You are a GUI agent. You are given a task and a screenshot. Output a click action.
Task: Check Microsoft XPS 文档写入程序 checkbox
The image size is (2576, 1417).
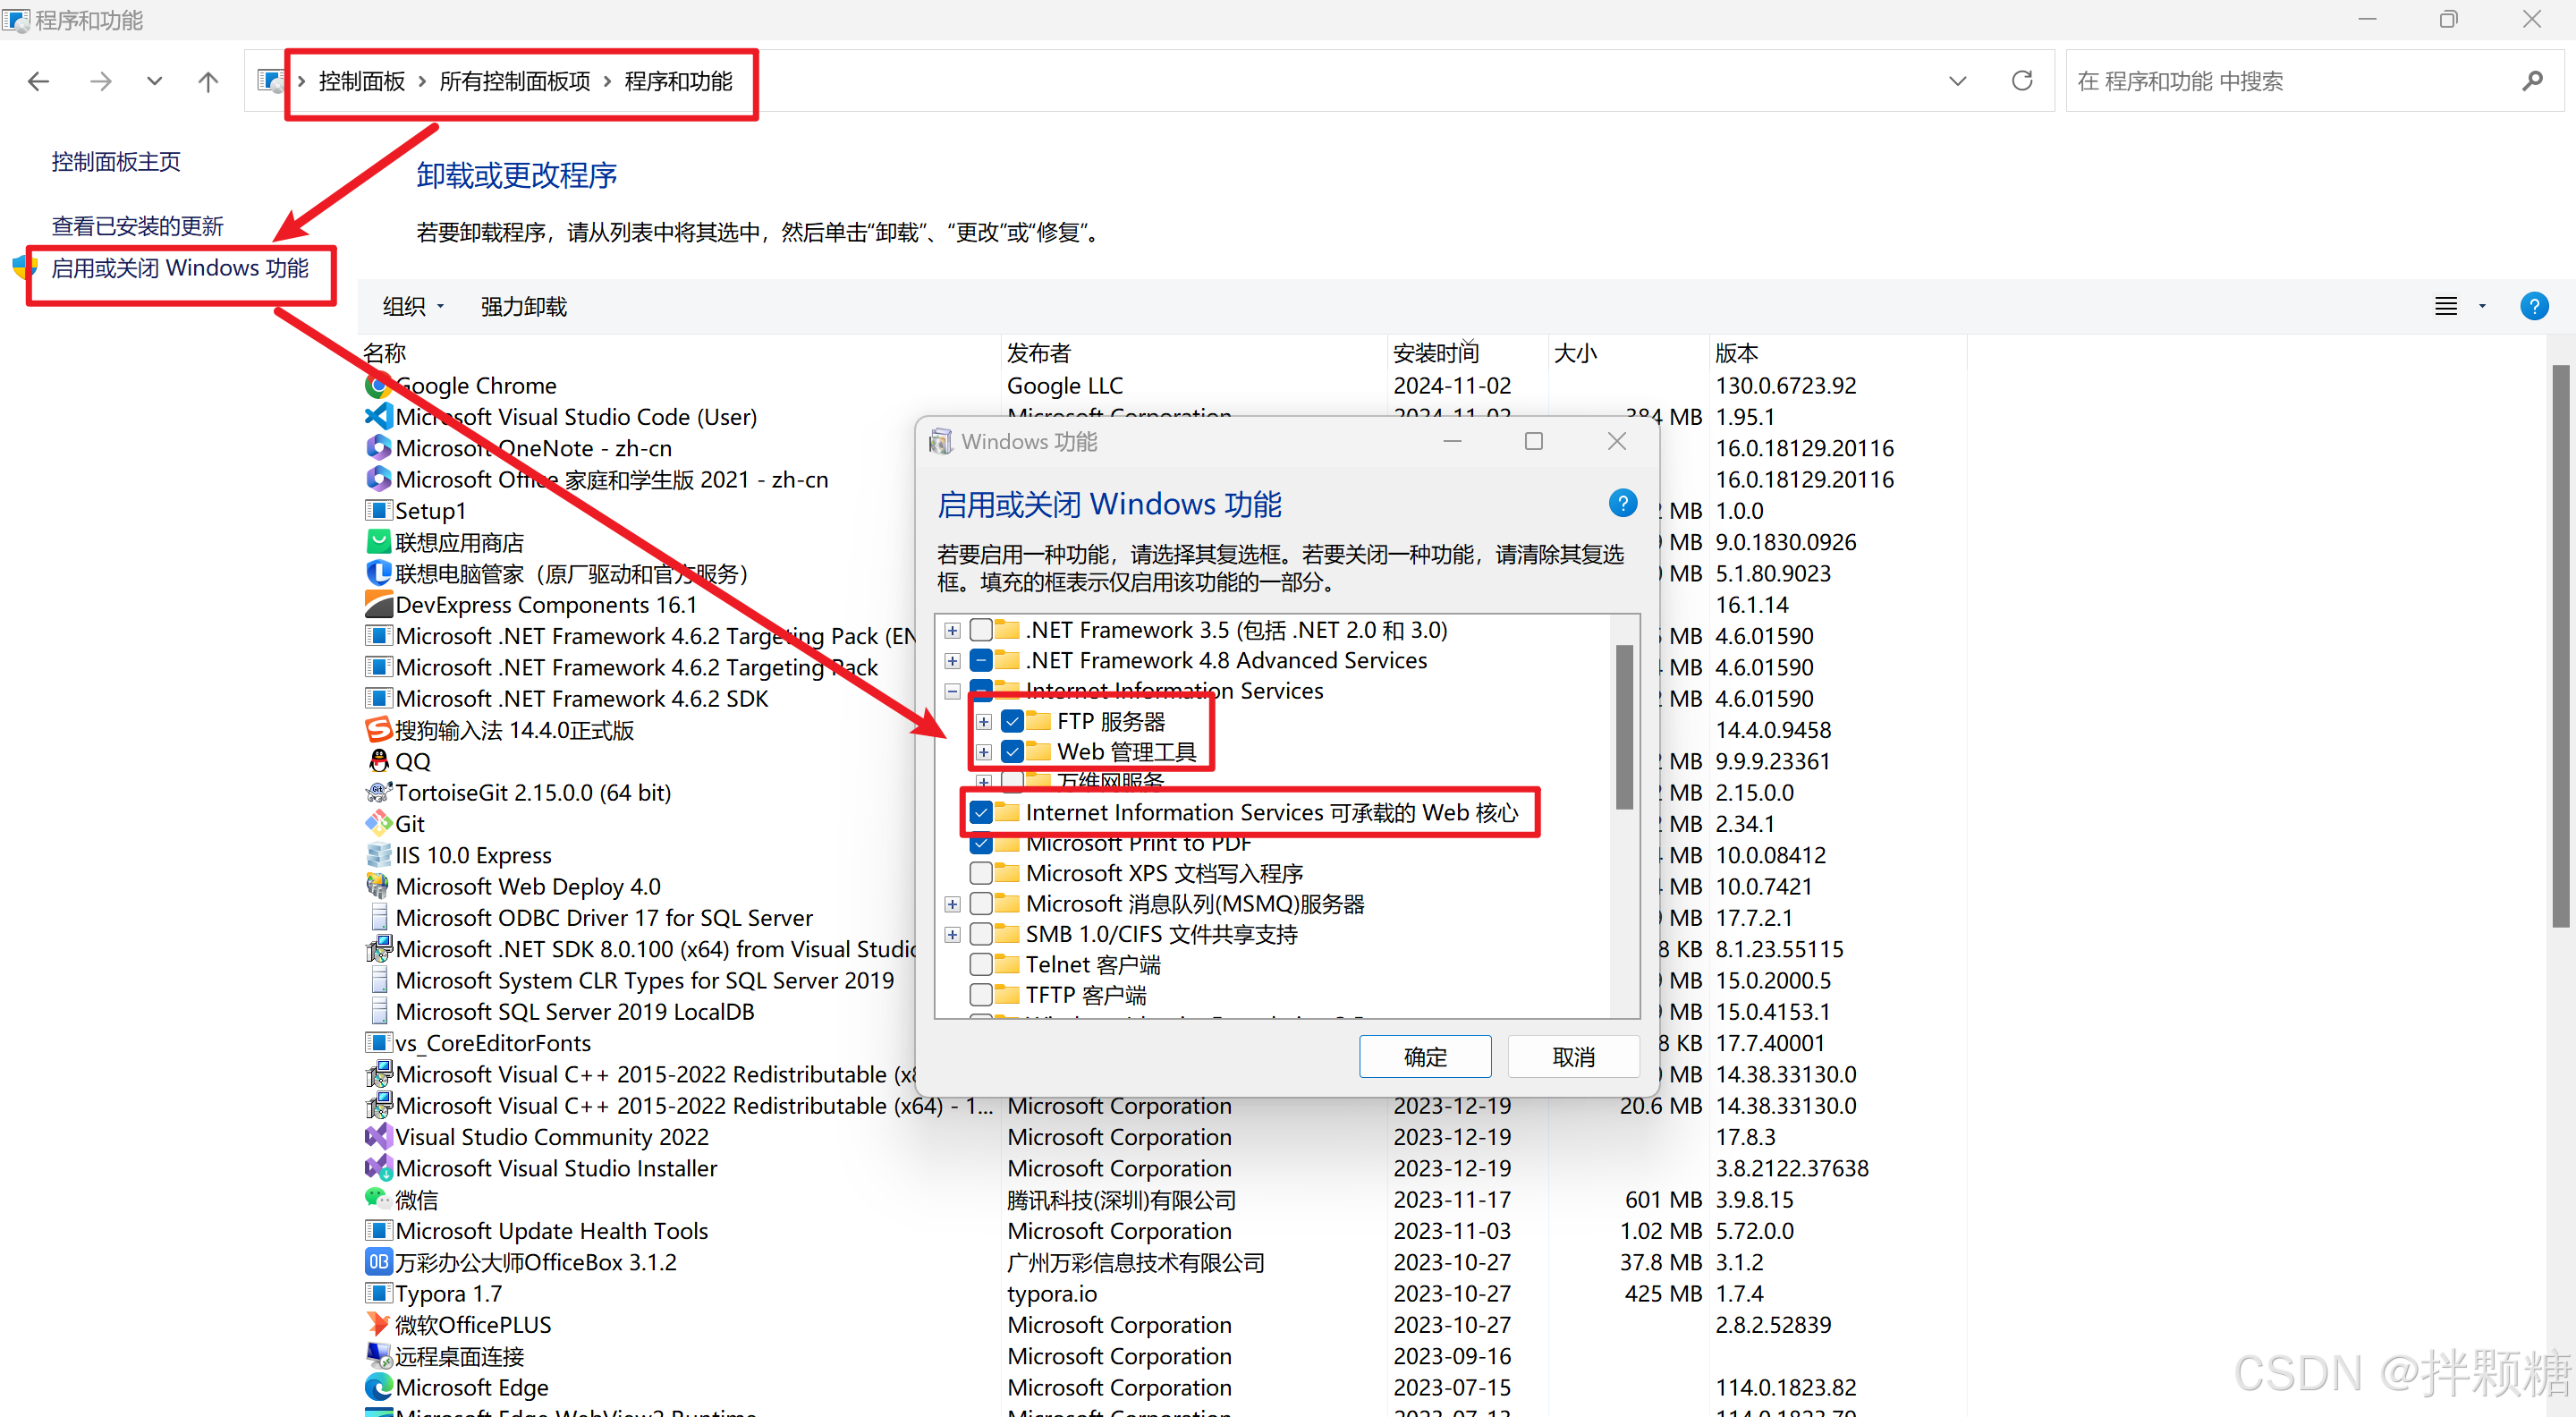[981, 873]
